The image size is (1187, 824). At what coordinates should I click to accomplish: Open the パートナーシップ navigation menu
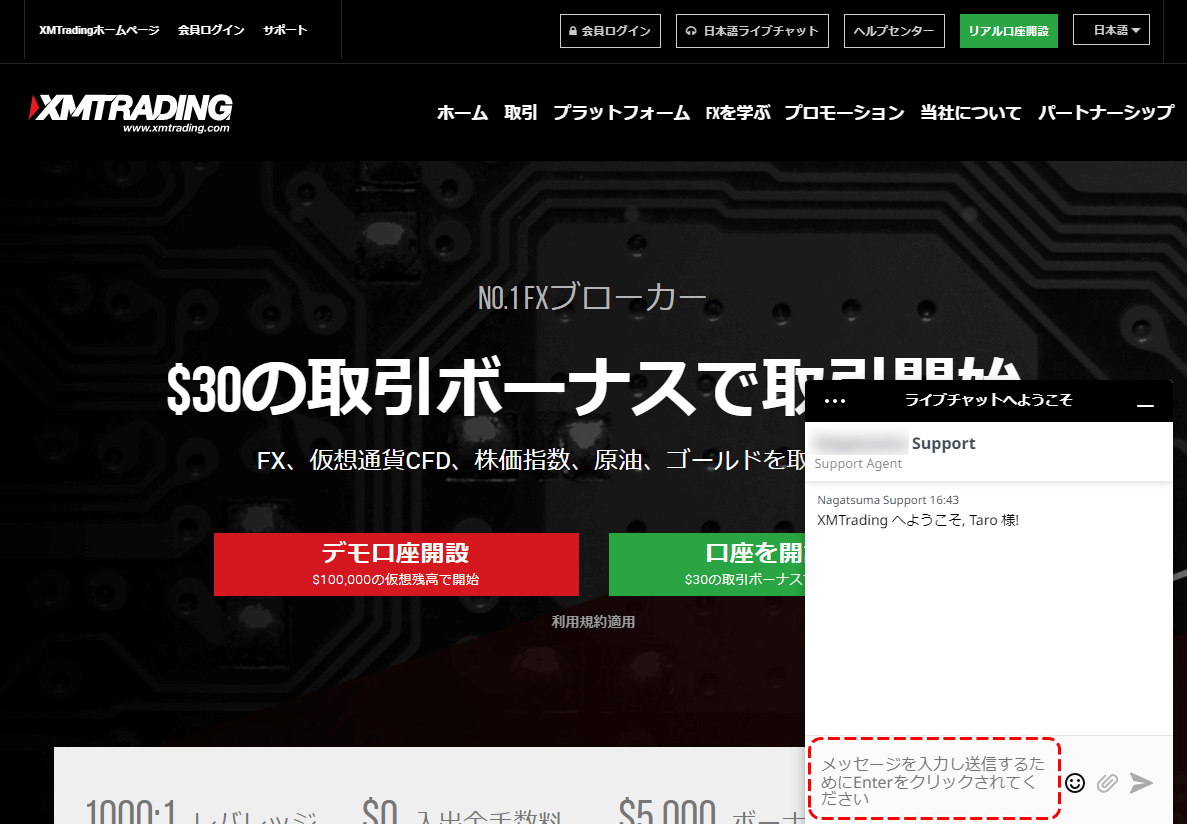coord(1105,113)
